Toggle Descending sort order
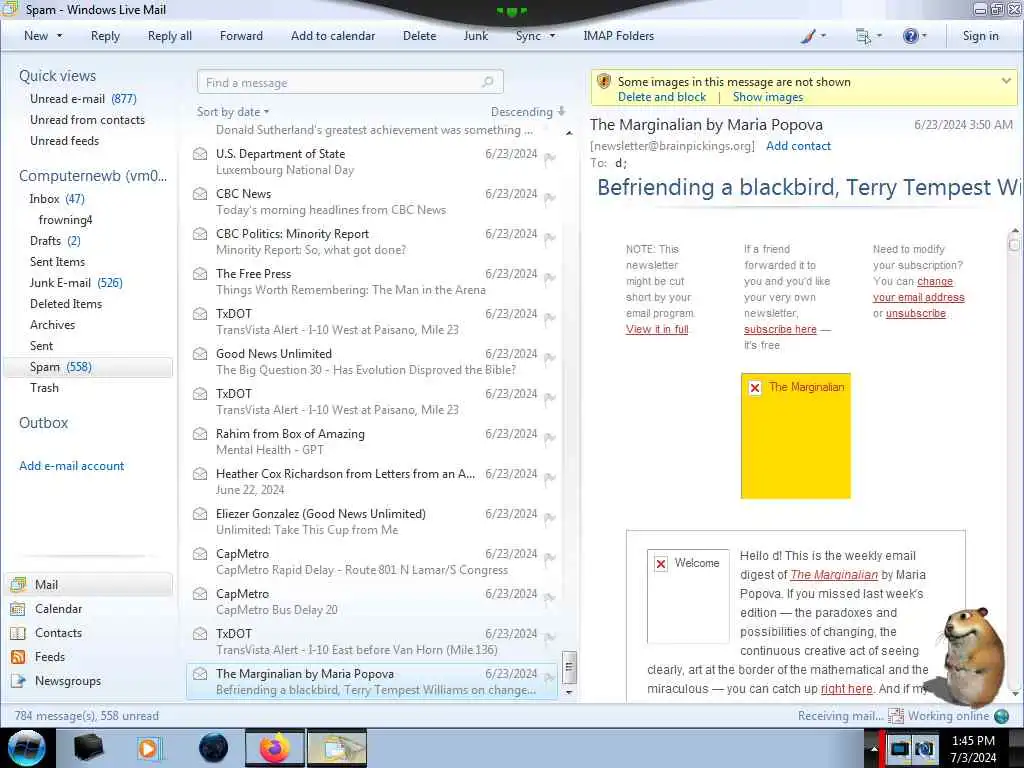This screenshot has height=768, width=1024. pos(528,112)
